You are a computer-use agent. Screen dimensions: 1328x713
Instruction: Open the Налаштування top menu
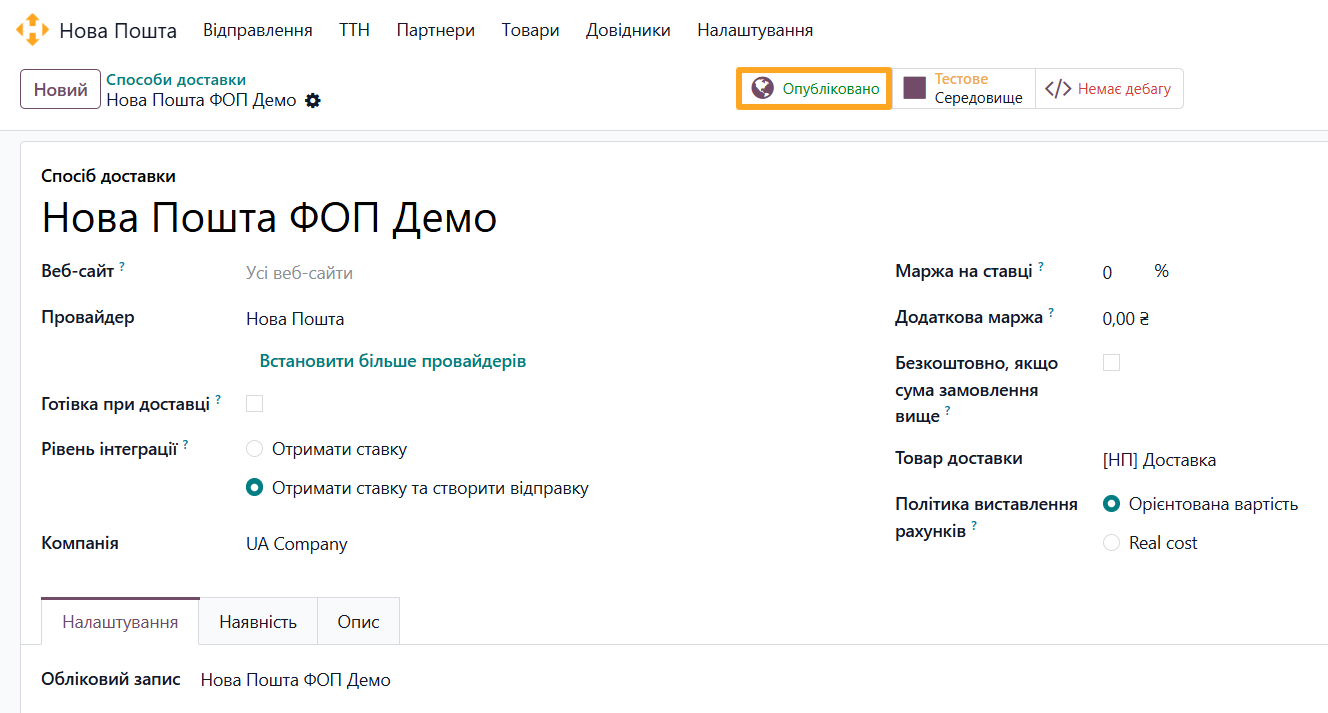click(x=755, y=30)
